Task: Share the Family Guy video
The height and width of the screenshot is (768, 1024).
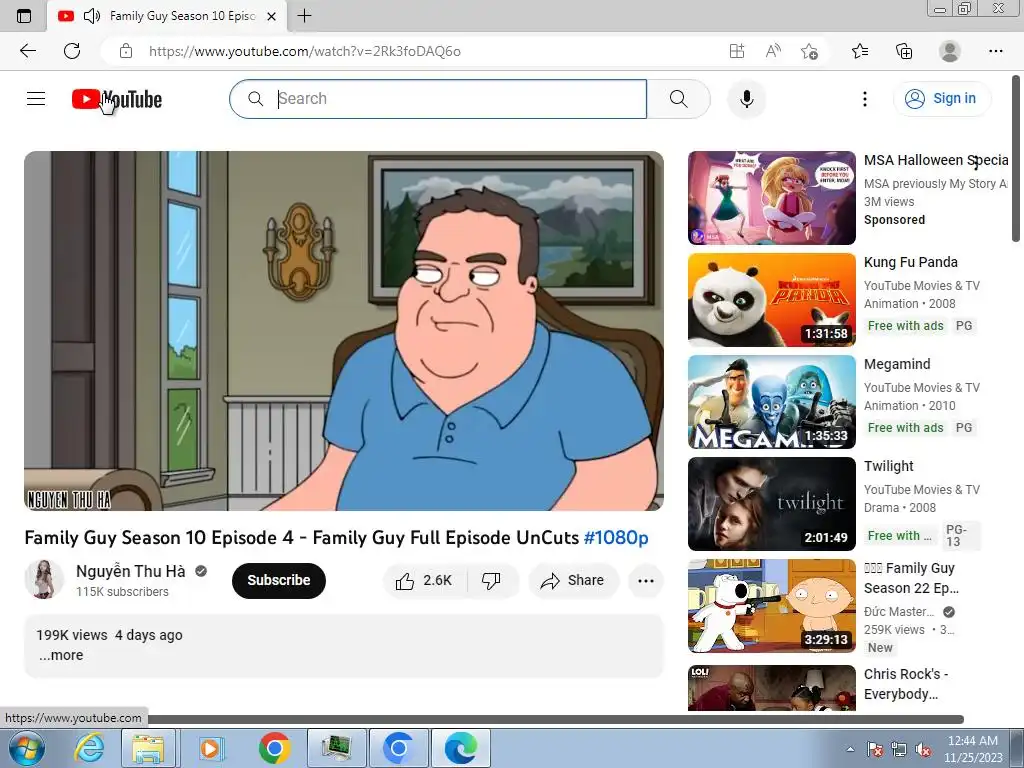Action: pos(573,581)
